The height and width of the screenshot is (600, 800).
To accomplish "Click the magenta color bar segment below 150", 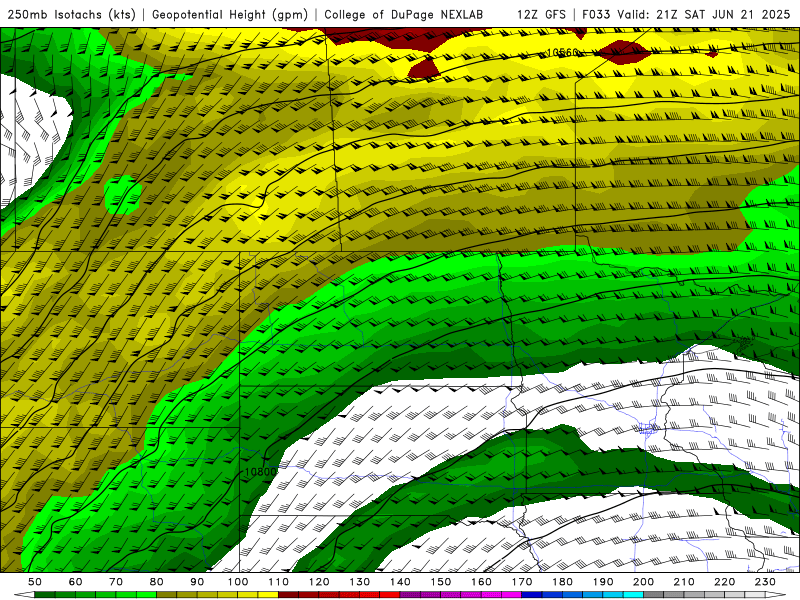I will click(451, 595).
